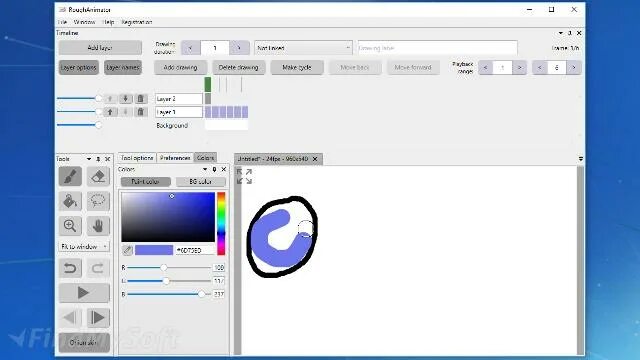The image size is (640, 360).
Task: Pin the Colors panel
Action: click(x=214, y=169)
